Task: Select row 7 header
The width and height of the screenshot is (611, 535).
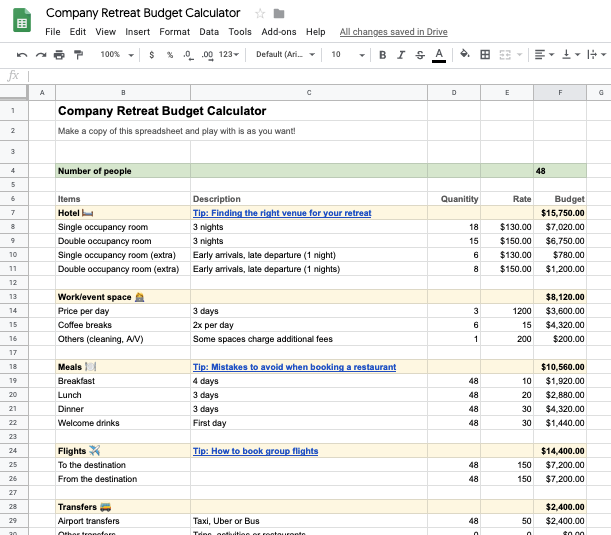Action: (x=13, y=213)
